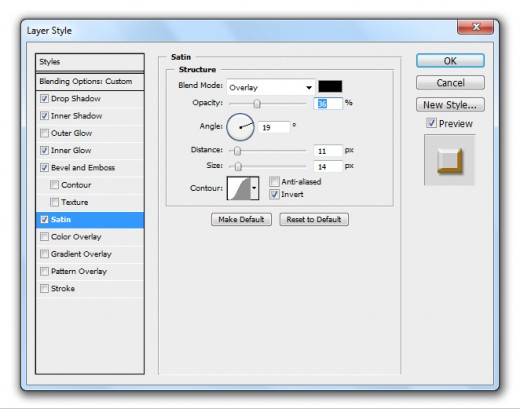Screen dimensions: 520x409
Task: Enable the Stroke checkbox
Action: (44, 288)
